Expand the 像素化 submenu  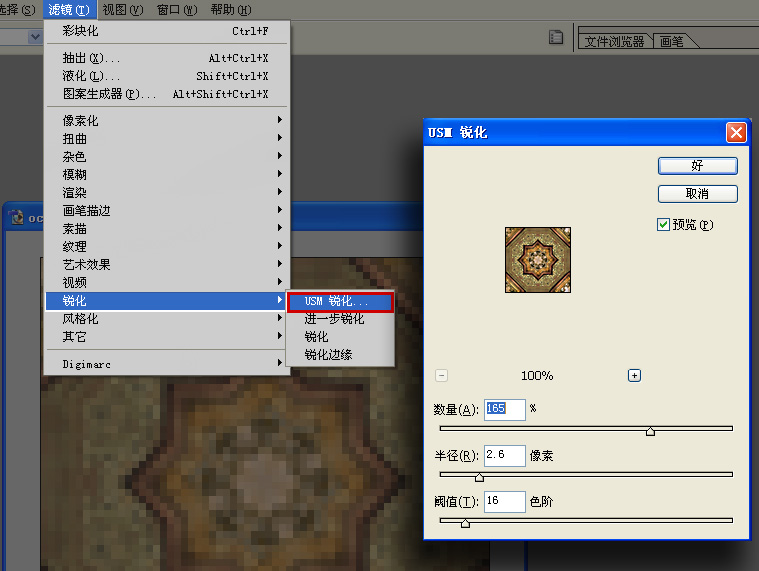[167, 120]
